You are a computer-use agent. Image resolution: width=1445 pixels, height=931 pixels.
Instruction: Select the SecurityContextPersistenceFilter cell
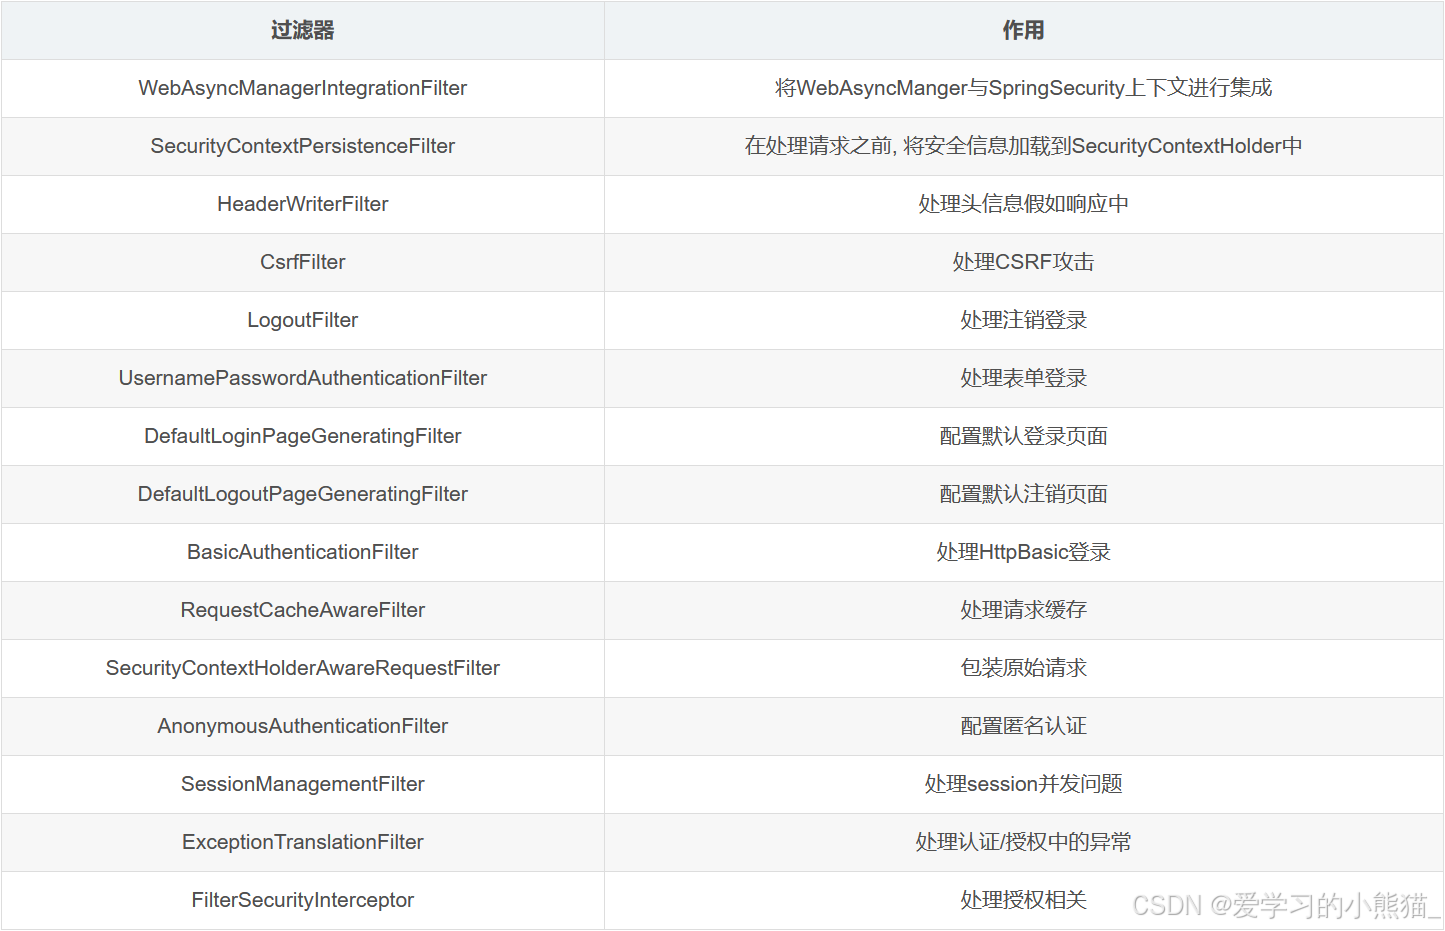click(x=302, y=146)
